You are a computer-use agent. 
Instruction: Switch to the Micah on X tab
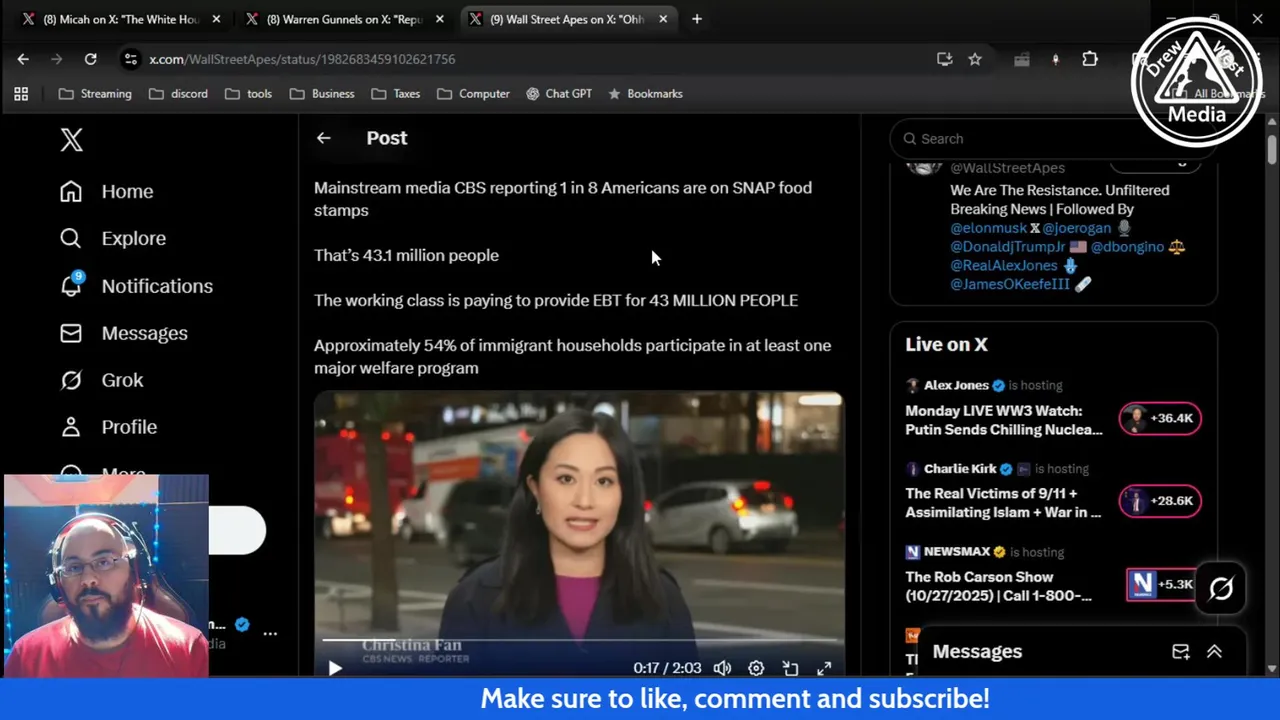121,19
